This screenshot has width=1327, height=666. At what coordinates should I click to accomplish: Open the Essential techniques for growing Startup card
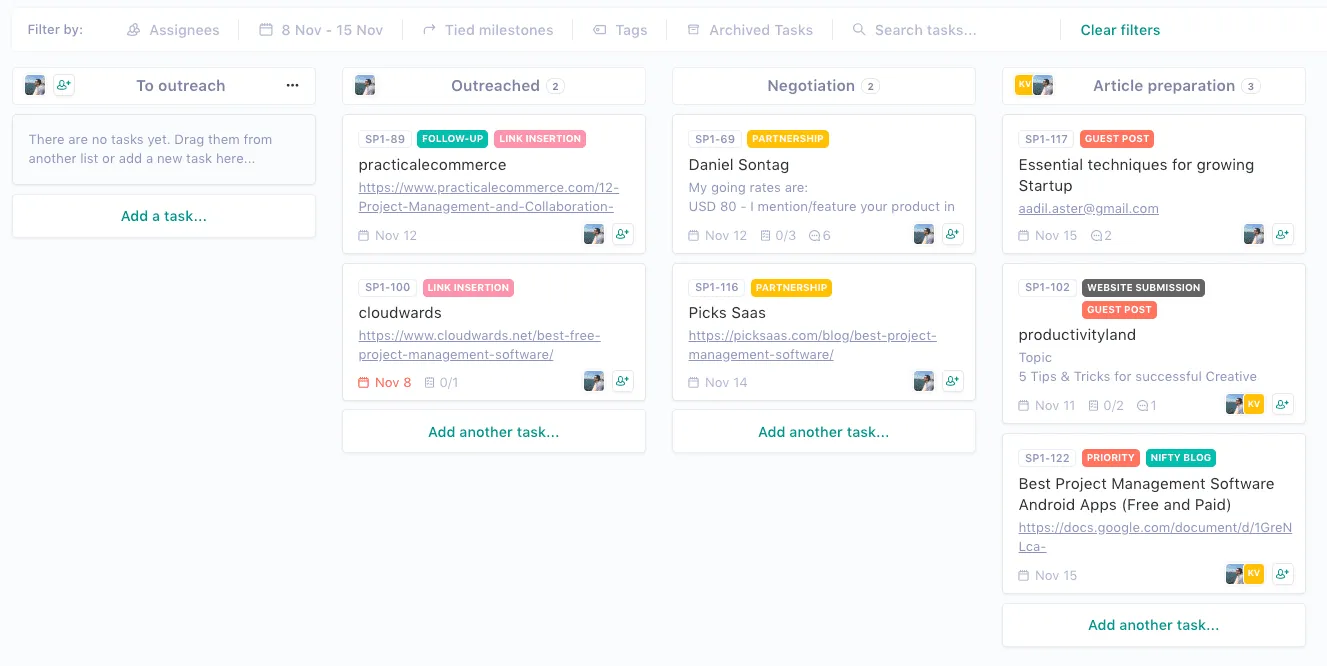coord(1136,175)
